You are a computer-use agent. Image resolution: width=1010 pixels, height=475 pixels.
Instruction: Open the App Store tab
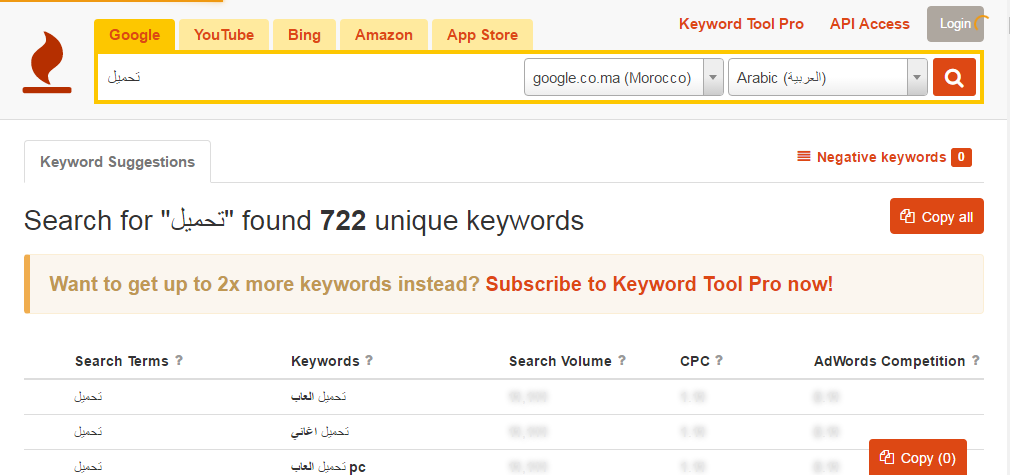tap(482, 35)
